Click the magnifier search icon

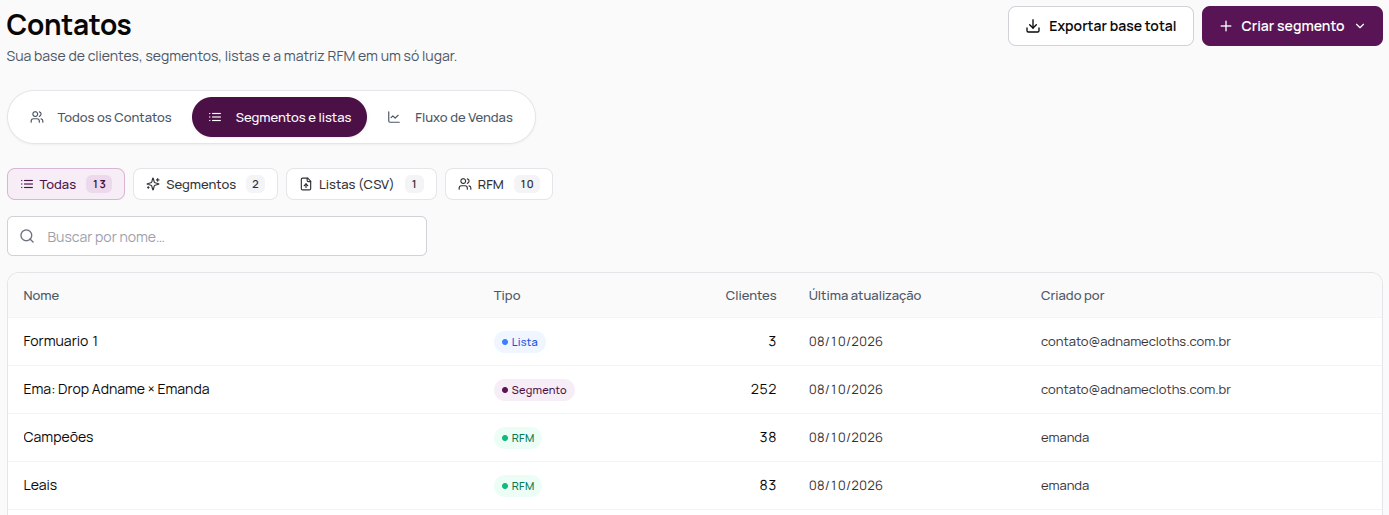tap(27, 236)
